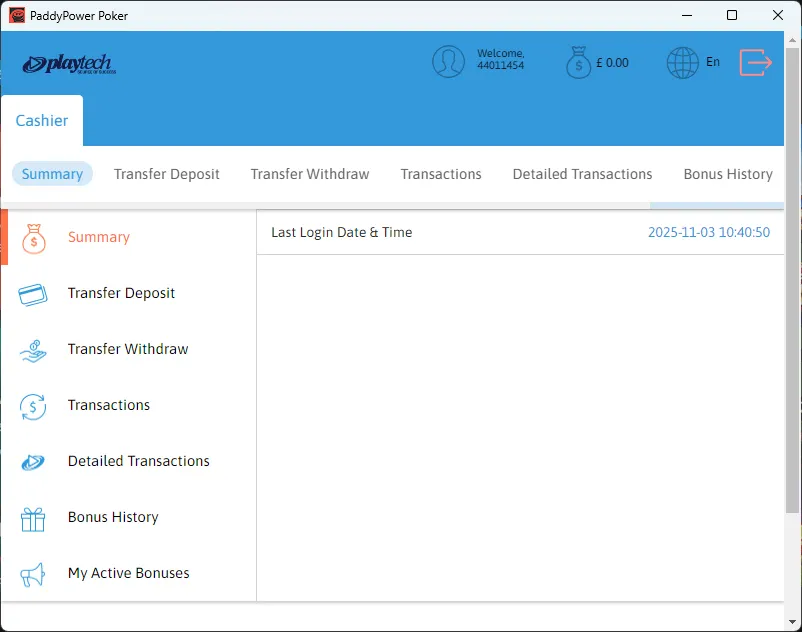The height and width of the screenshot is (632, 802).
Task: Go to Detailed Transactions in top navigation
Action: click(582, 174)
